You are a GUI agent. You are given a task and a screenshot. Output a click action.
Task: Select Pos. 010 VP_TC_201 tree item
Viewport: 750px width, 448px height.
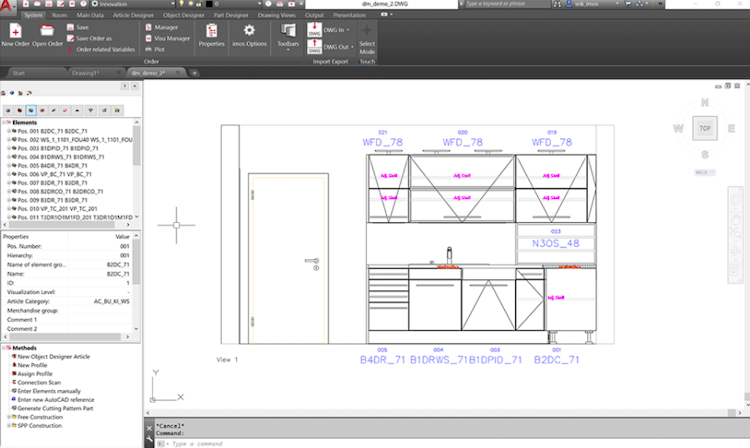click(57, 208)
